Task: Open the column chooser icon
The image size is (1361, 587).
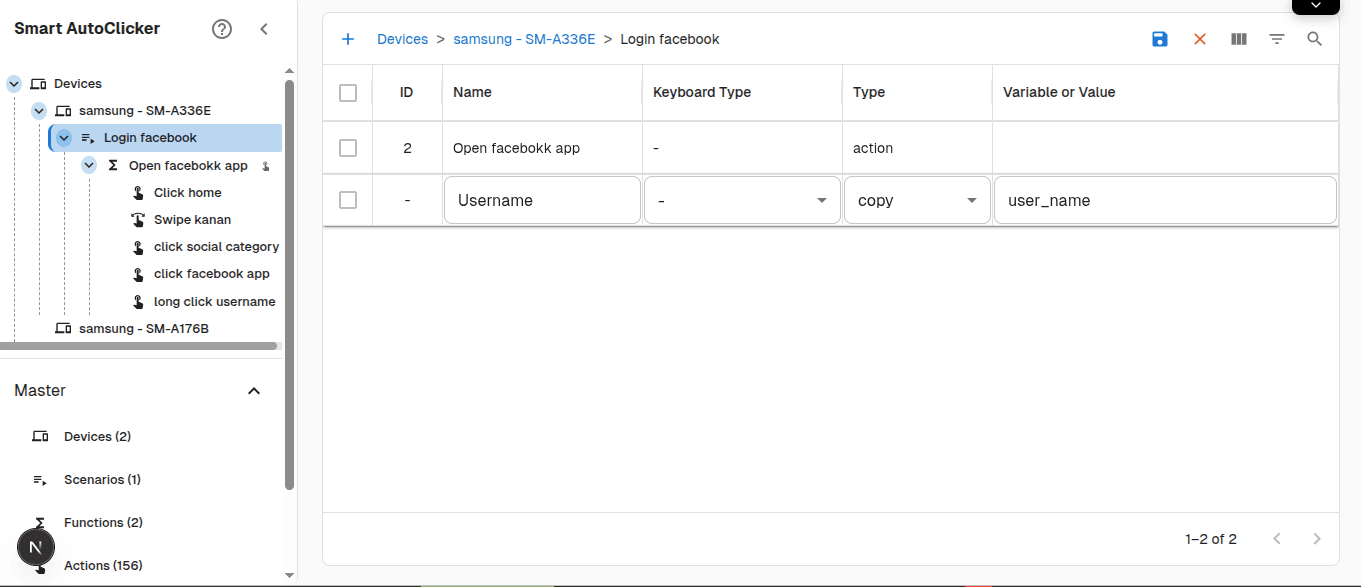Action: tap(1239, 39)
